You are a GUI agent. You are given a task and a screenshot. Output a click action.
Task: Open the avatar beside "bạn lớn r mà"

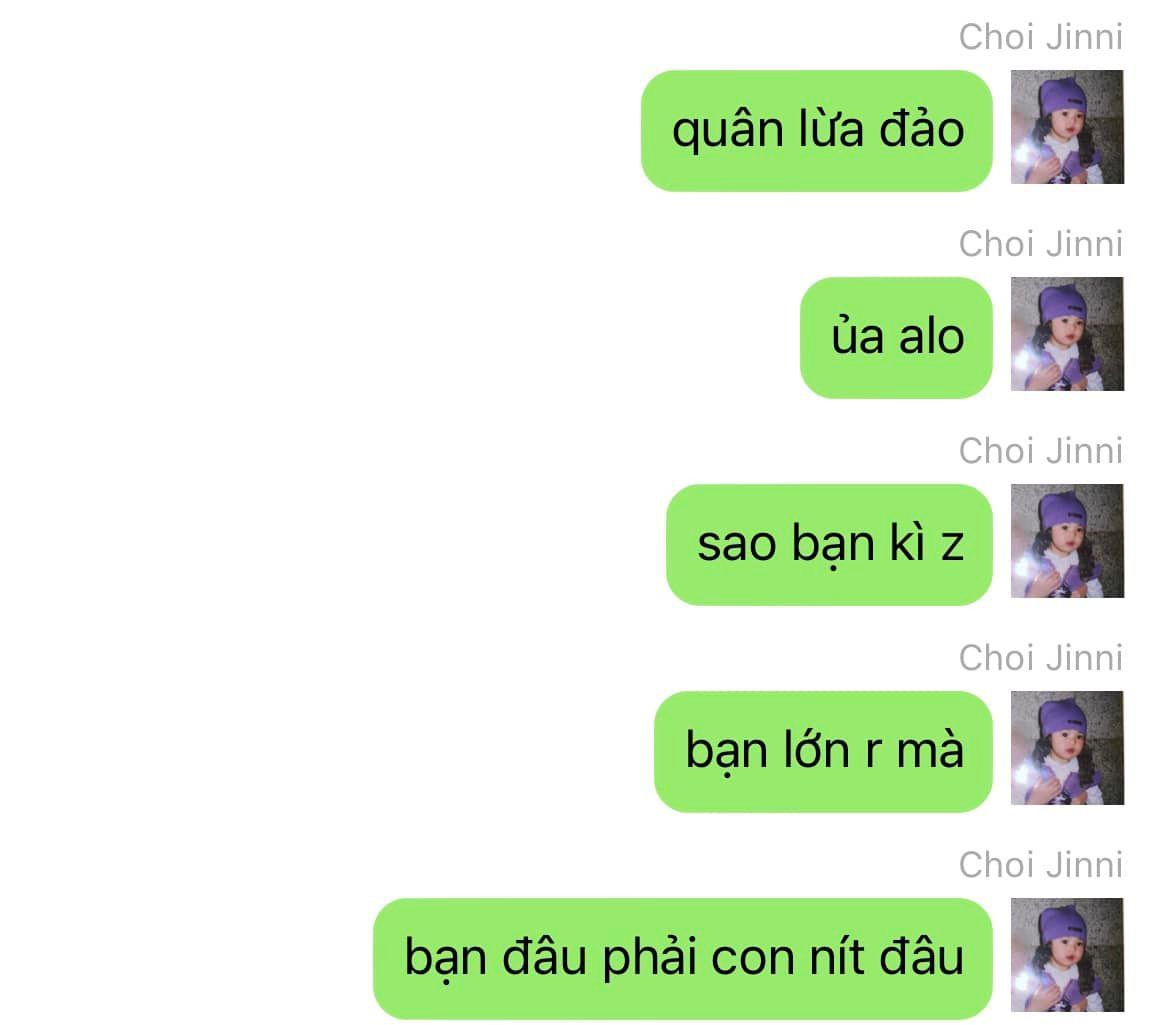(1067, 747)
